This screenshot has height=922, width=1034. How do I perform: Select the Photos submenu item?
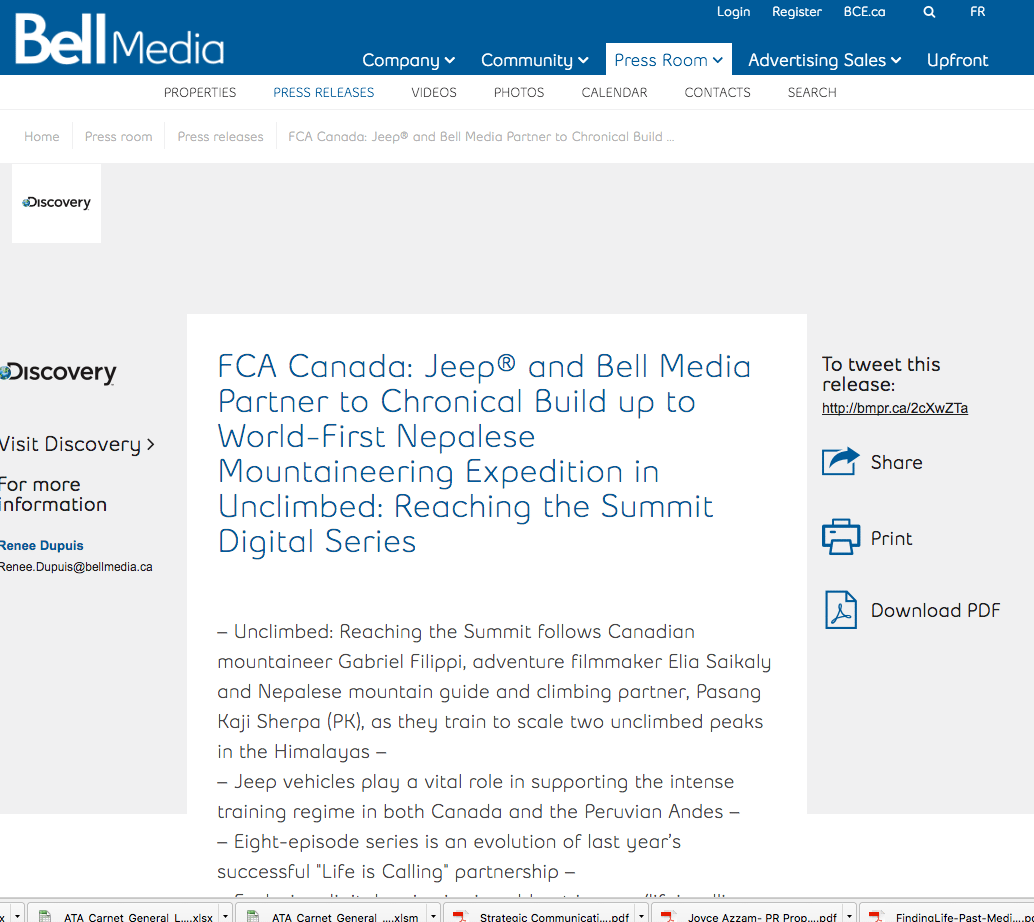[519, 92]
